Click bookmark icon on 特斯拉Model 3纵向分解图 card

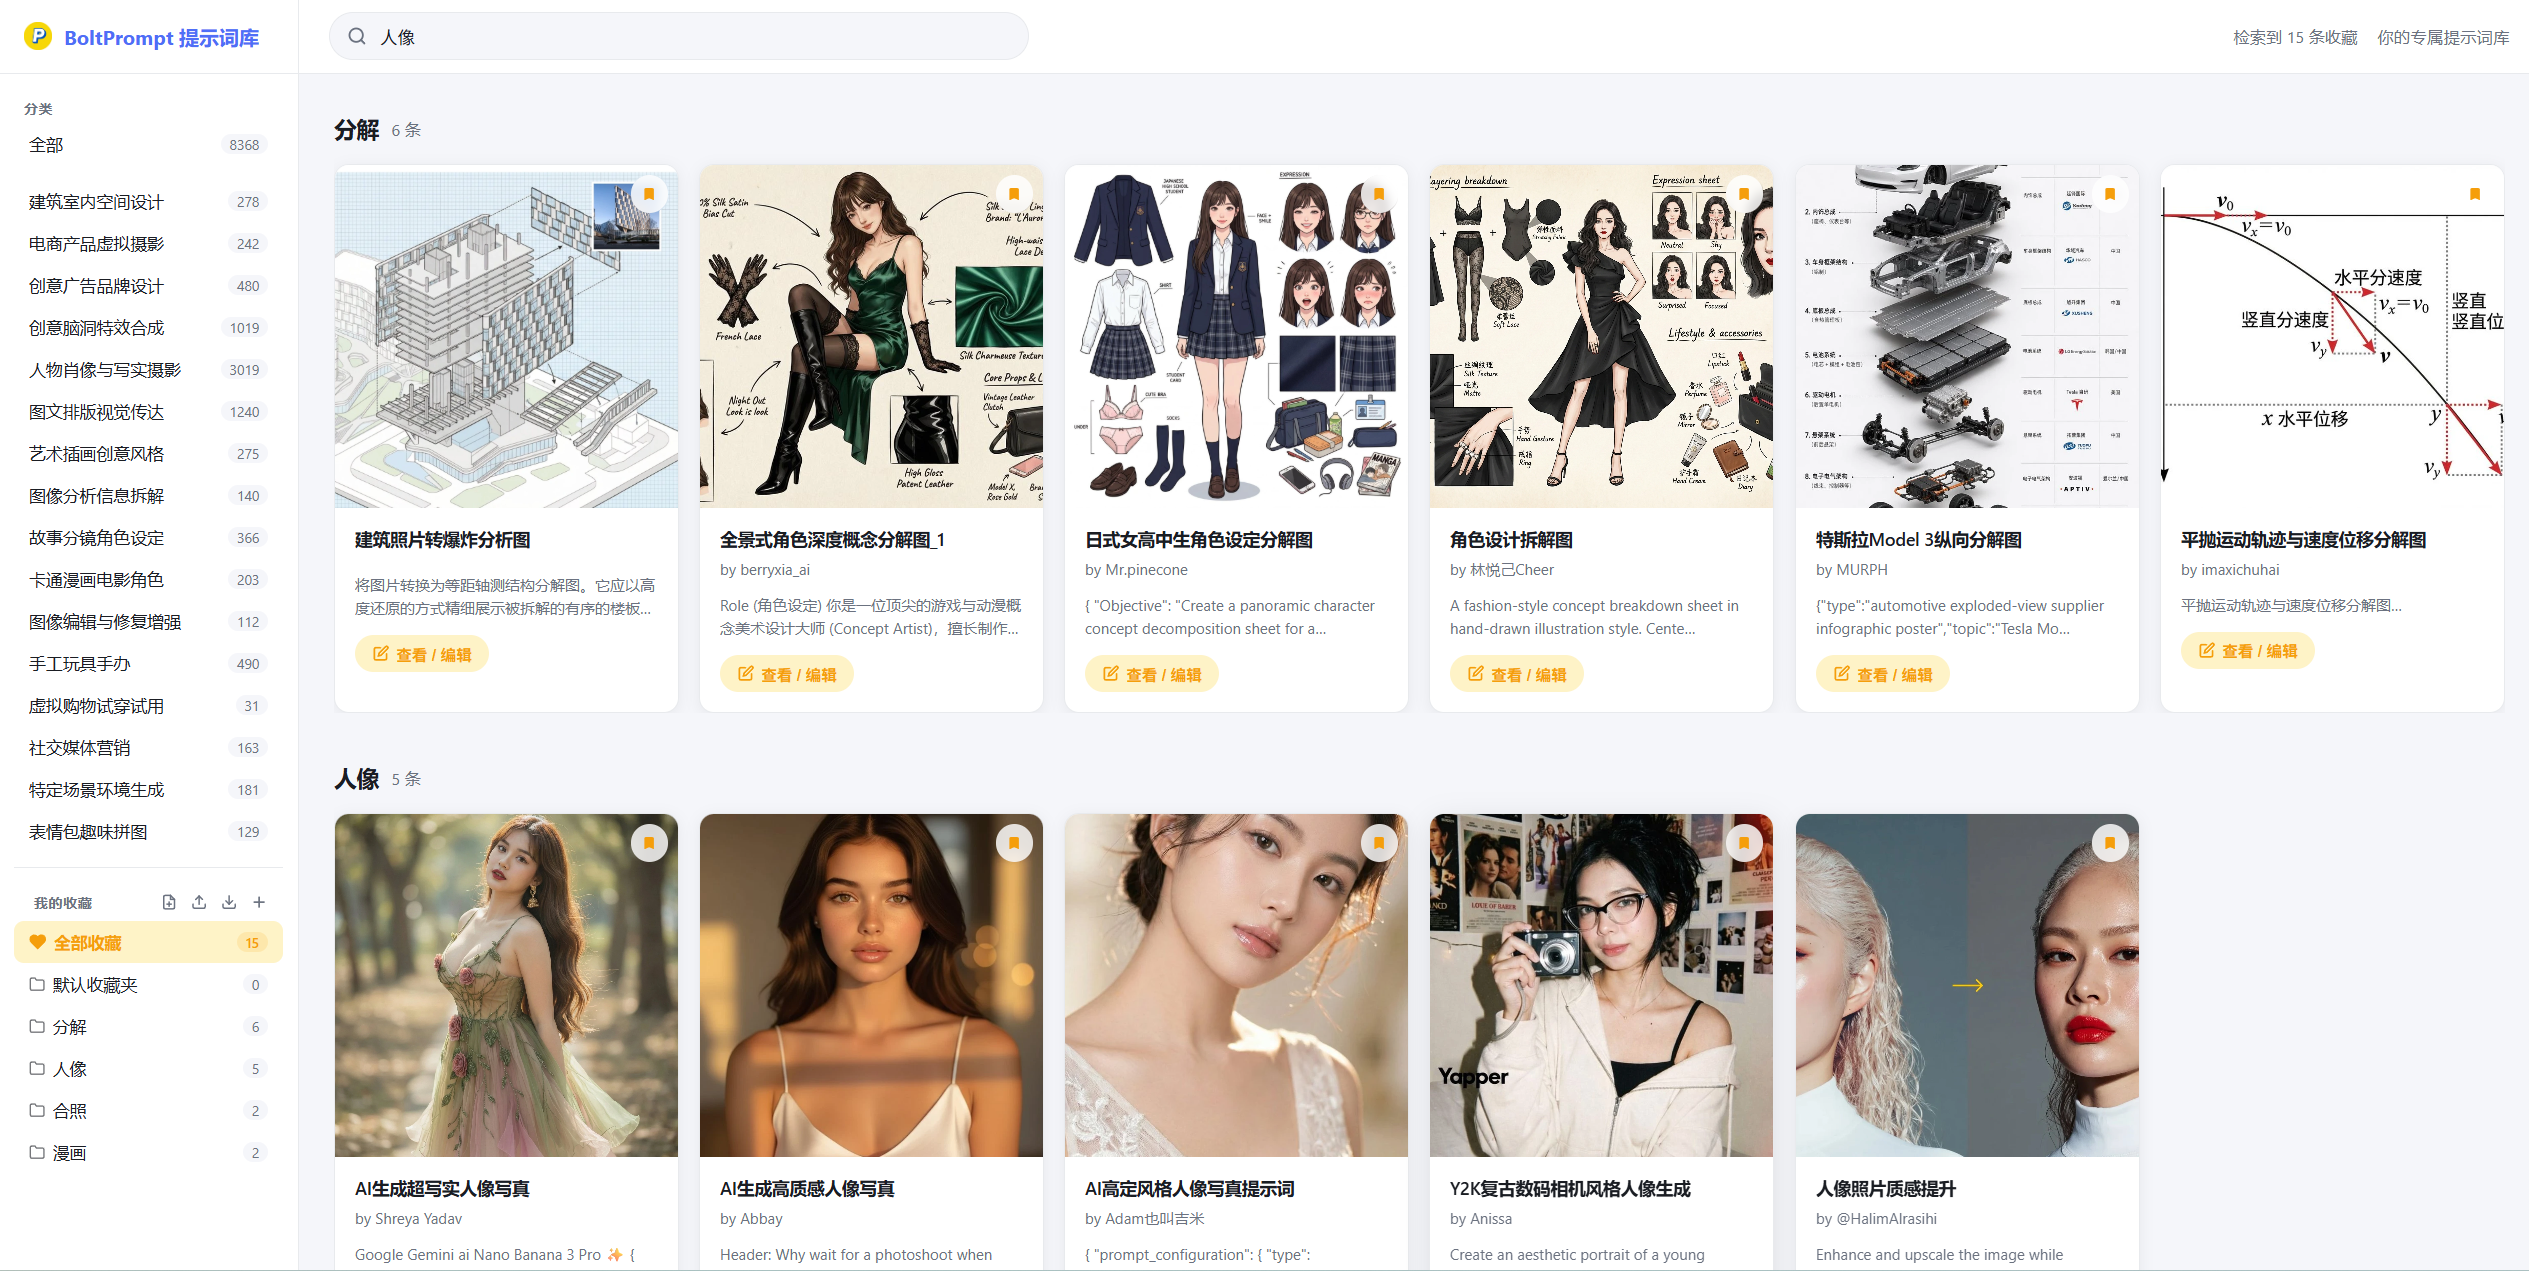point(2110,194)
